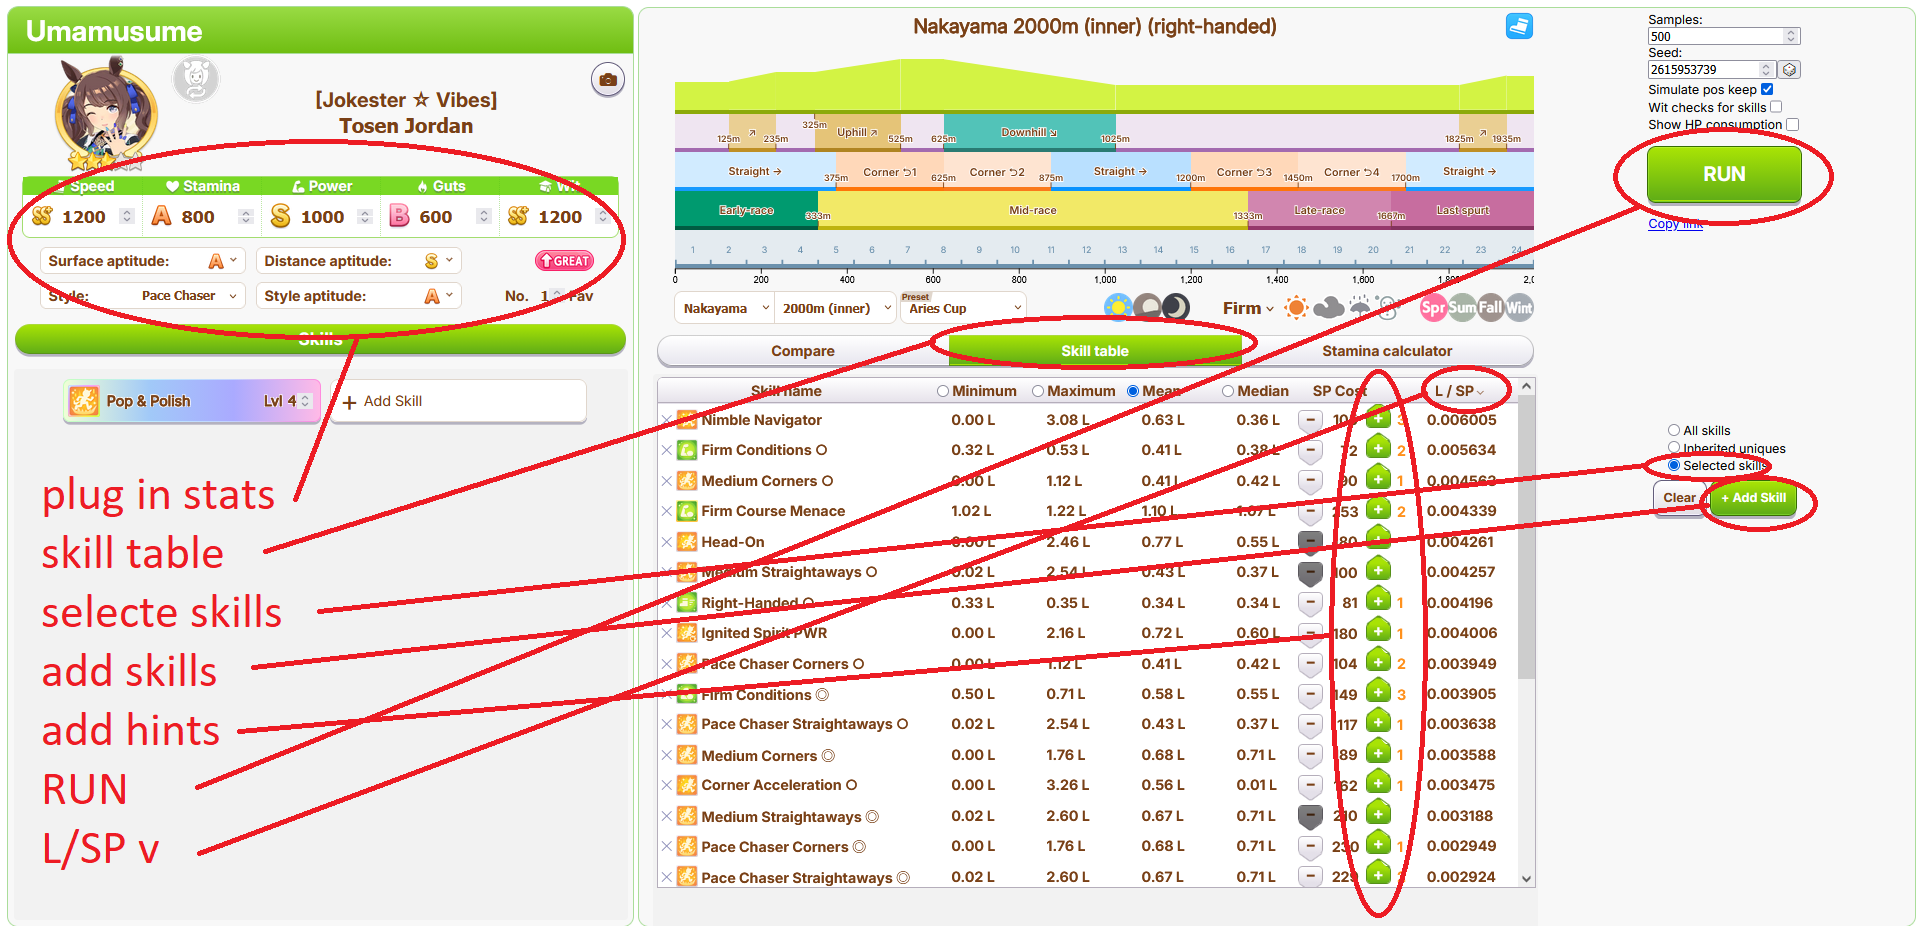This screenshot has height=926, width=1919.
Task: Increase hint for Corner Acceleration ○
Action: point(1378,784)
